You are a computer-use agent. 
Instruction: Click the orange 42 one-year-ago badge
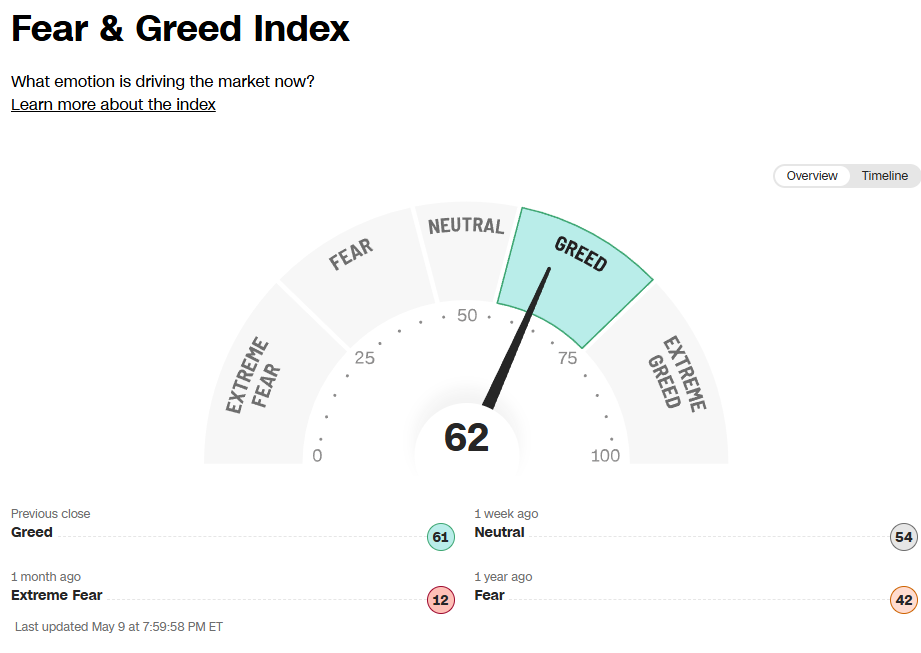tap(904, 600)
